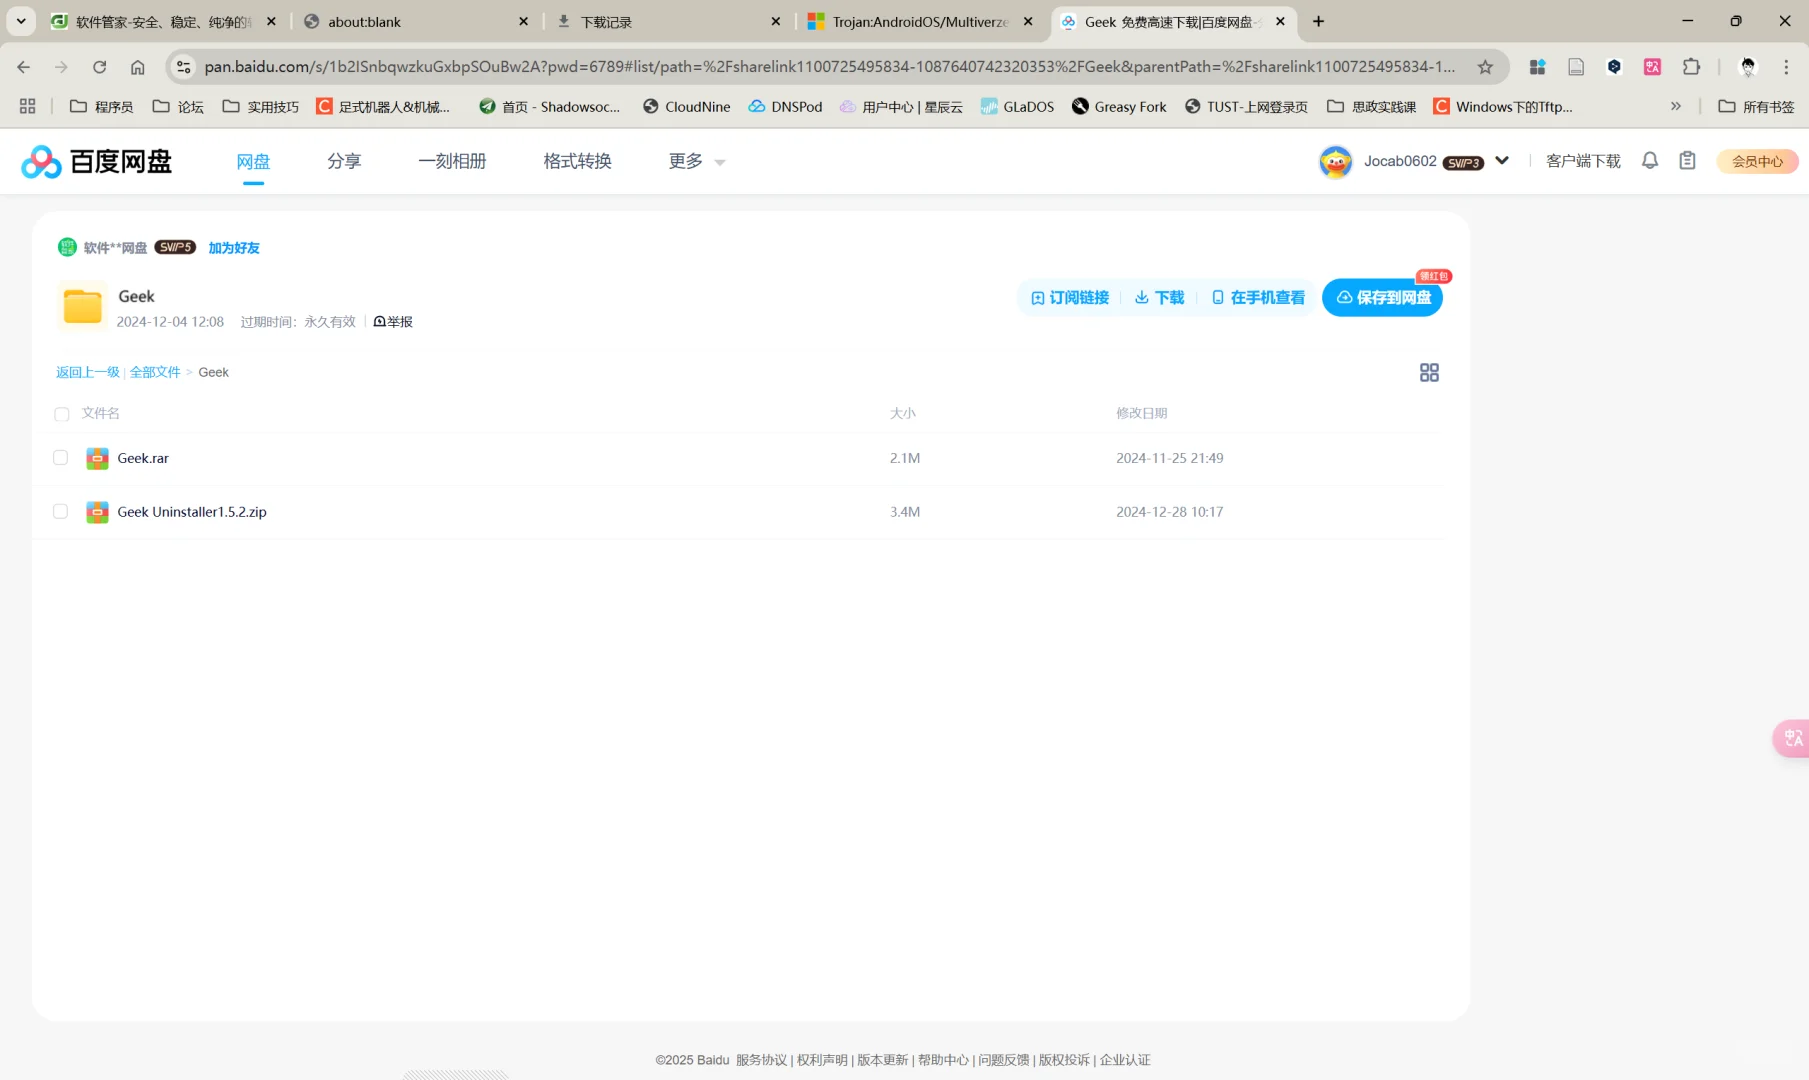Screen dimensions: 1809x1080
Task: Click the 加为好友 link
Action: point(233,247)
